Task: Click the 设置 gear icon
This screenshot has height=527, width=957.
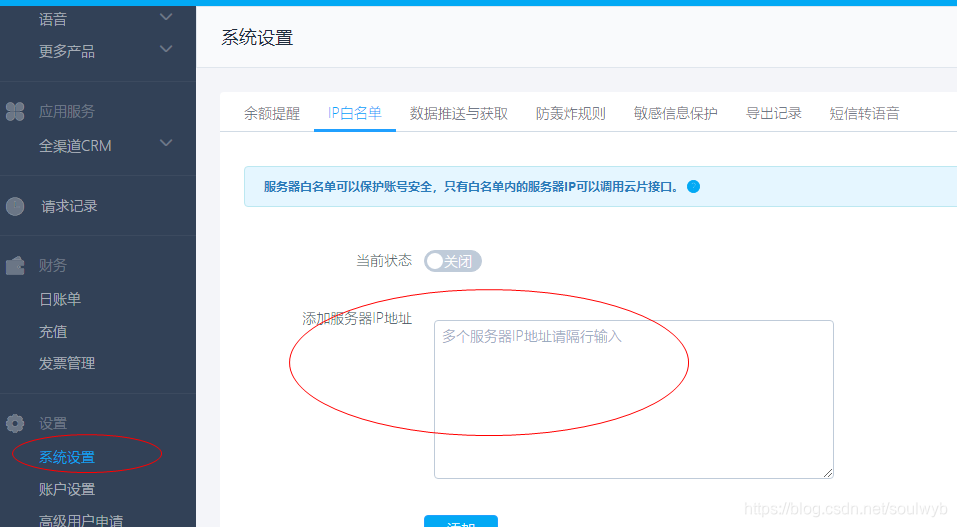Action: (x=15, y=423)
